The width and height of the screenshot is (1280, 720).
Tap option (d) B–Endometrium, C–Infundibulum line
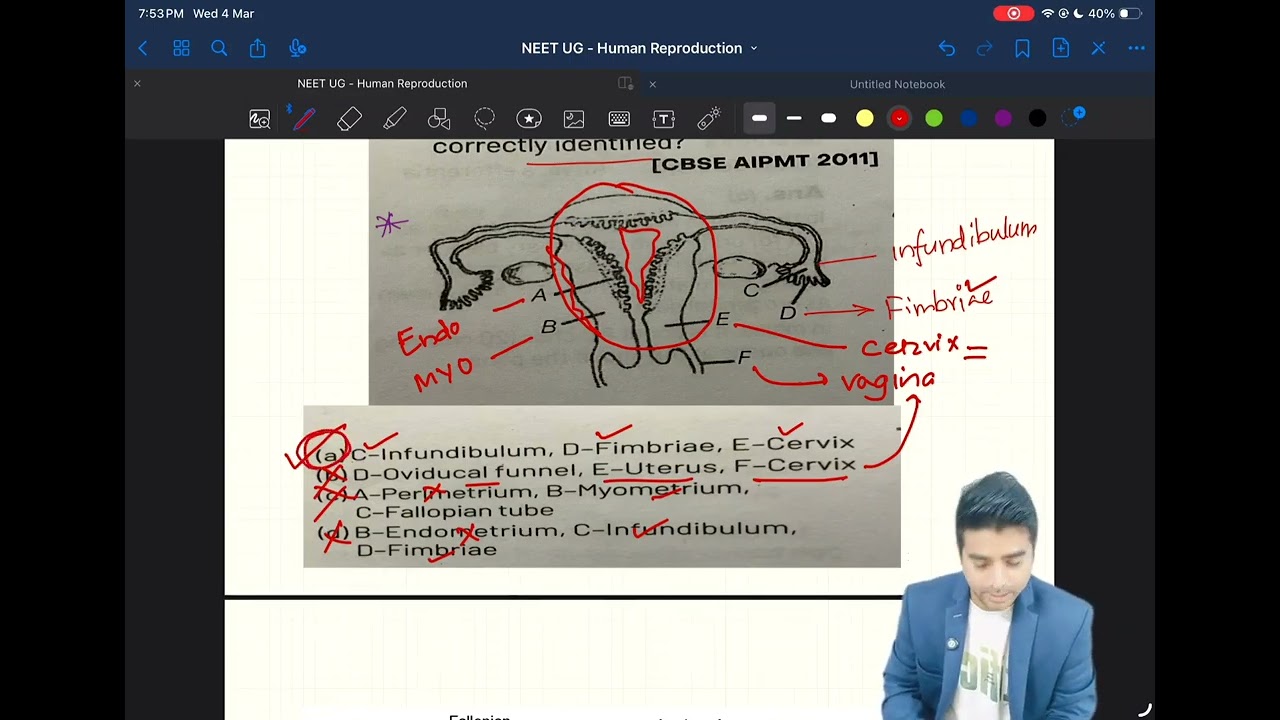click(x=557, y=530)
